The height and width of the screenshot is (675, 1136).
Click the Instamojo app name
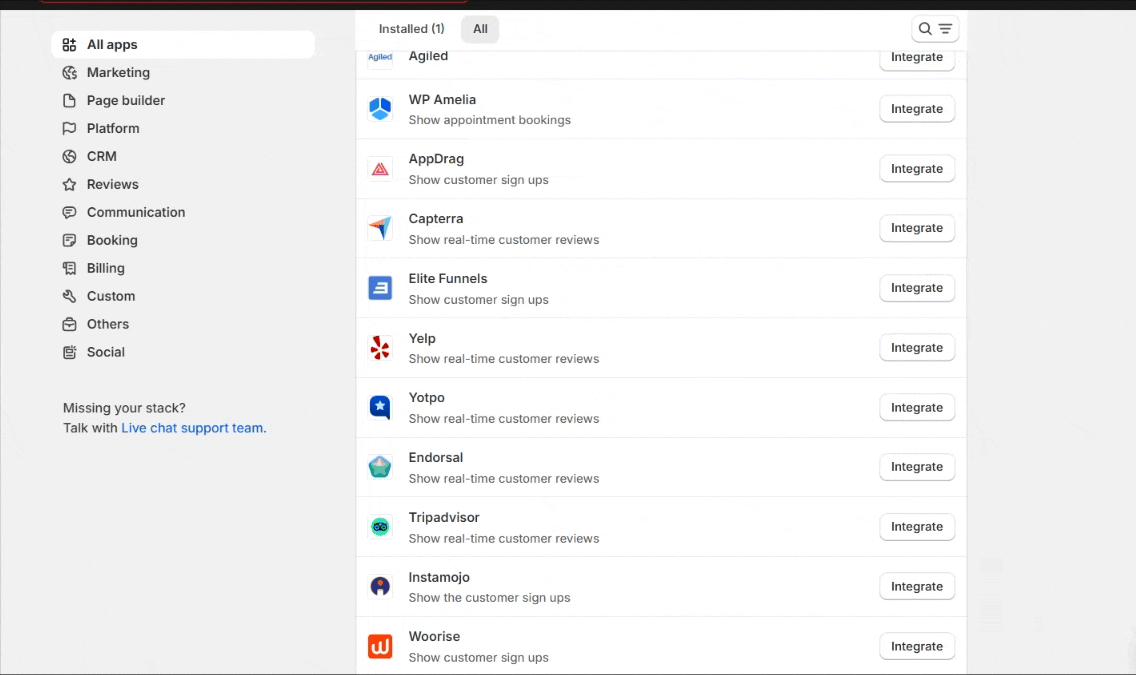(x=439, y=577)
